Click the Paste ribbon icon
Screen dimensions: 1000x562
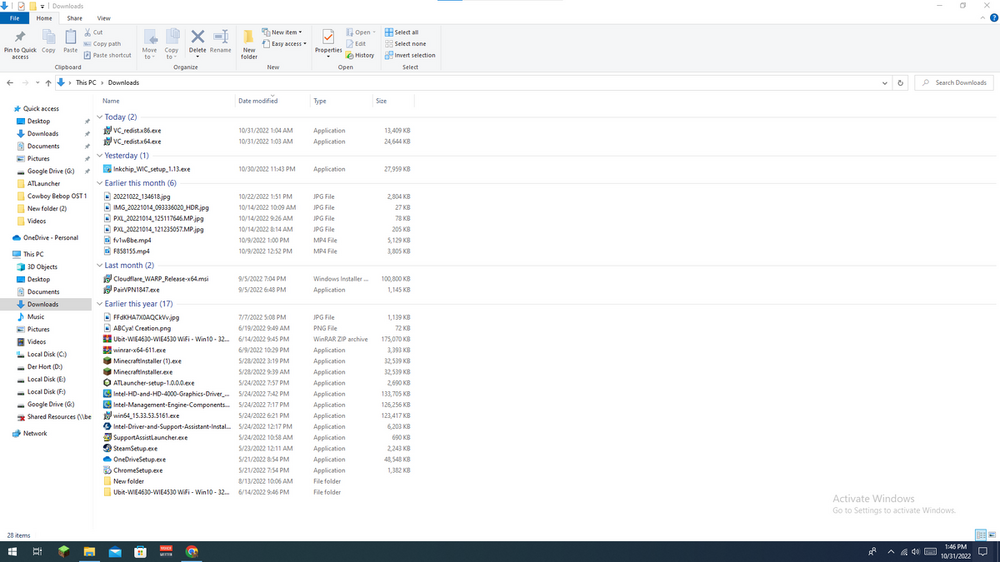tap(70, 42)
